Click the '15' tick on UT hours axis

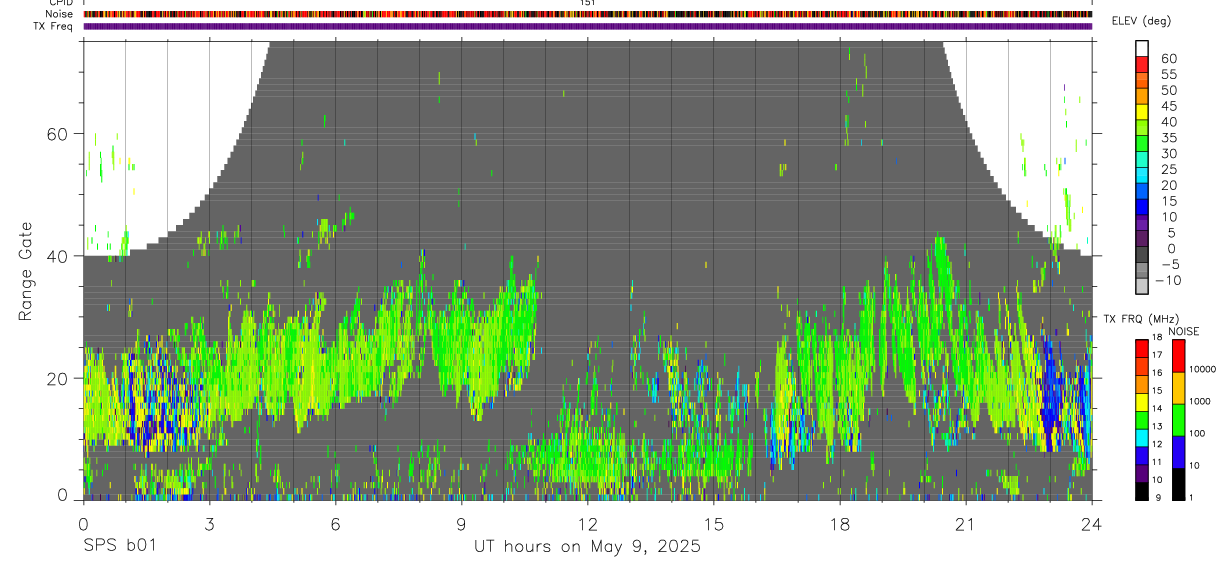click(713, 523)
